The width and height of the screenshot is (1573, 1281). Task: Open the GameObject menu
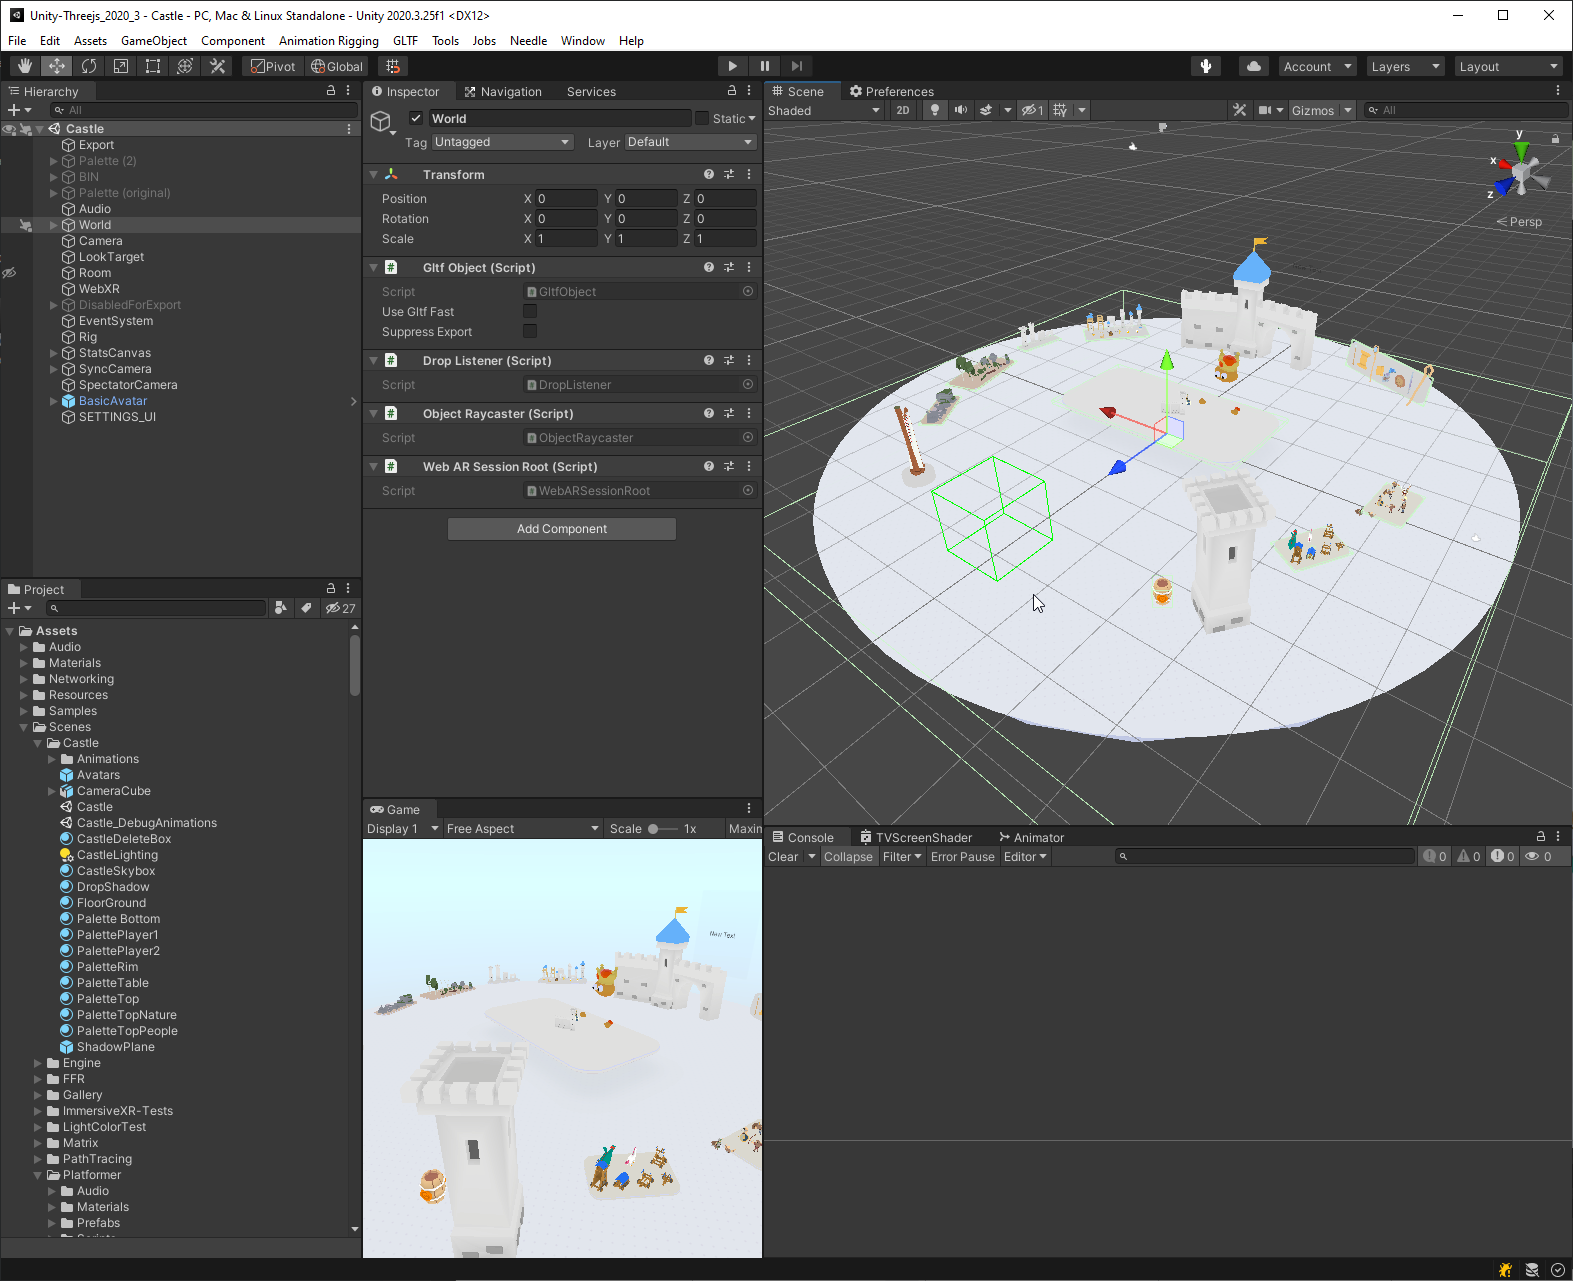coord(154,41)
